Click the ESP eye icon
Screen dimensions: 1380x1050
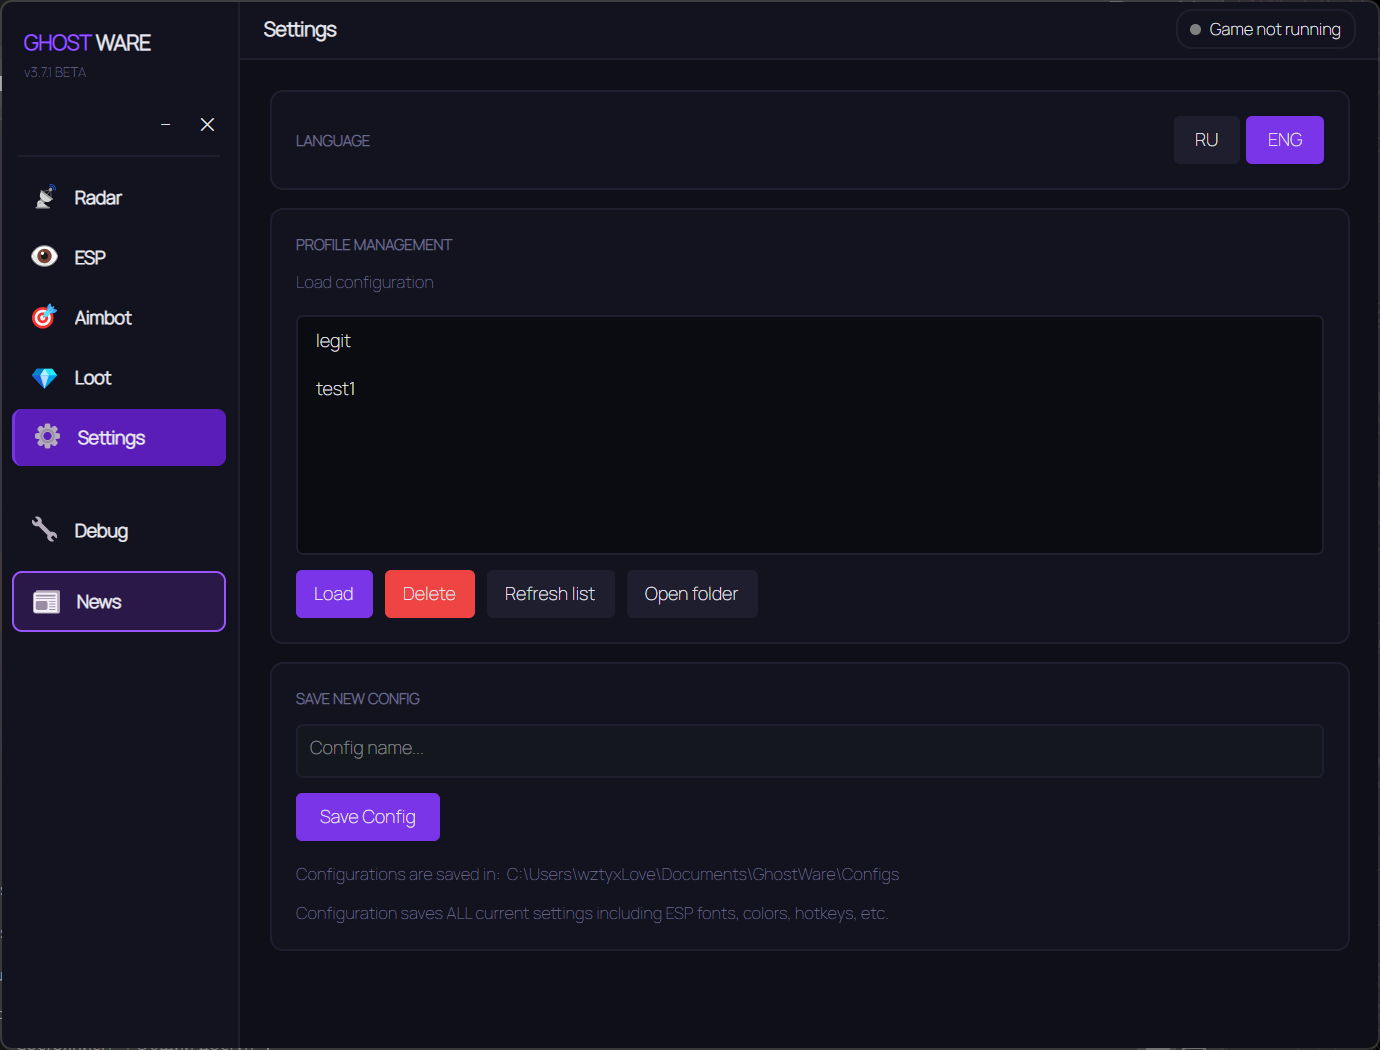coord(45,257)
